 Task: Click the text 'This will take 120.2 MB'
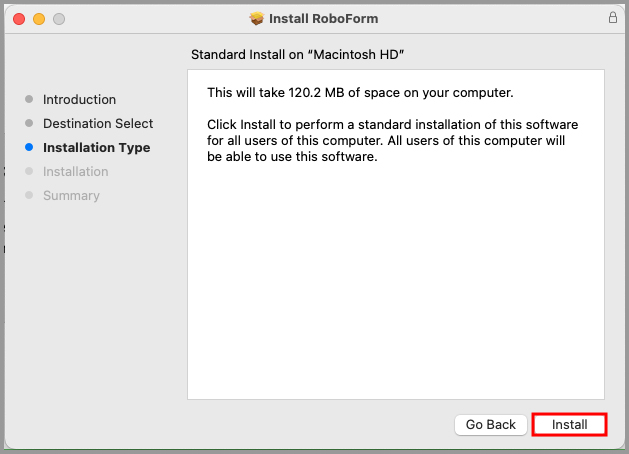[276, 93]
